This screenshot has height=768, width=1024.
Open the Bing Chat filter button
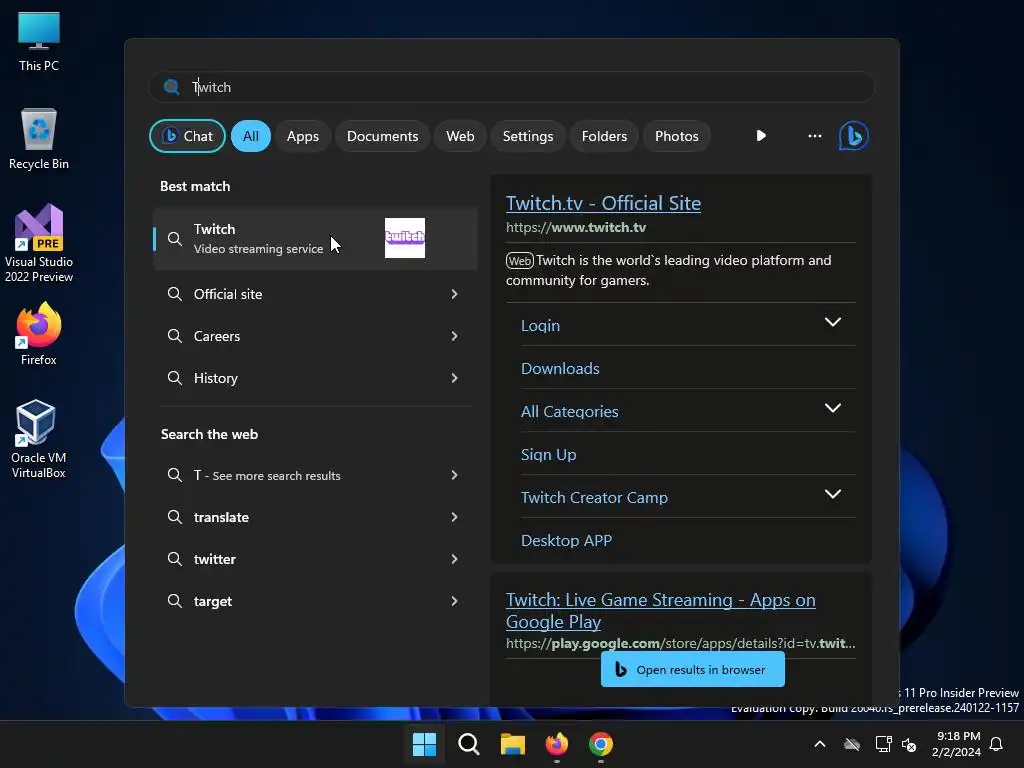(187, 136)
